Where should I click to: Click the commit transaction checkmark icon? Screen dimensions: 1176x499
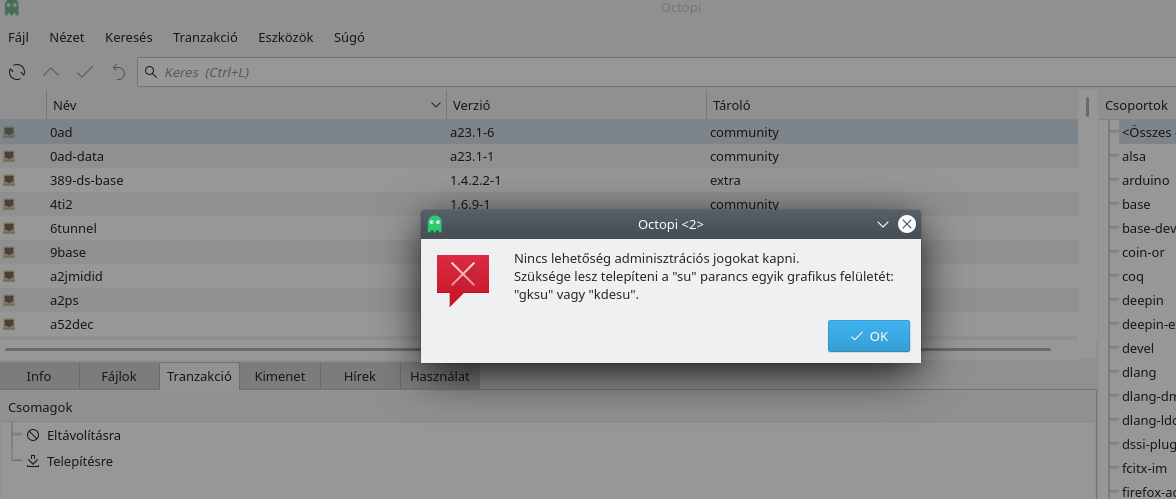(x=85, y=72)
